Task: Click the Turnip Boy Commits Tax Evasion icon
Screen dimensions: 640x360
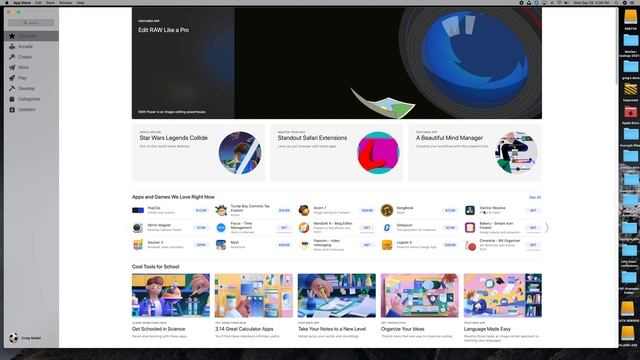Action: (221, 210)
